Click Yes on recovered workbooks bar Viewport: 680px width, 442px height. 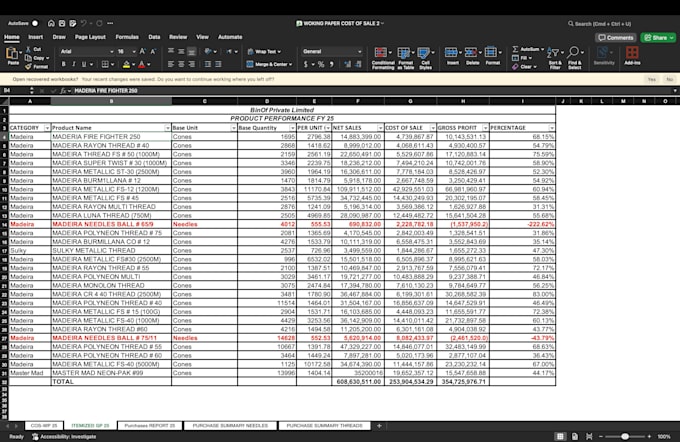(651, 79)
